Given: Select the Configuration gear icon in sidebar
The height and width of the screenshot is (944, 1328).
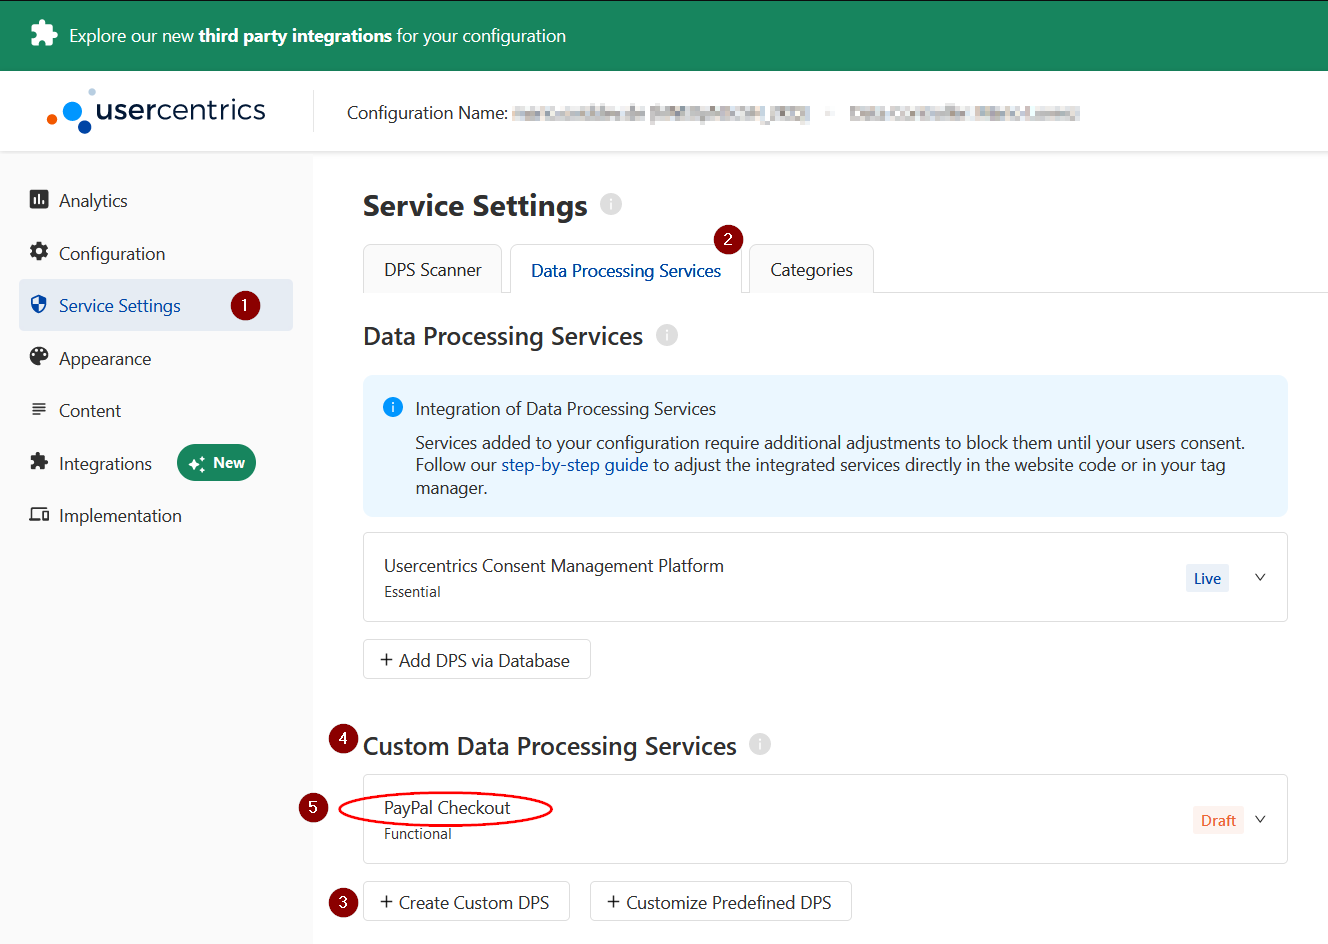Looking at the screenshot, I should pos(39,253).
